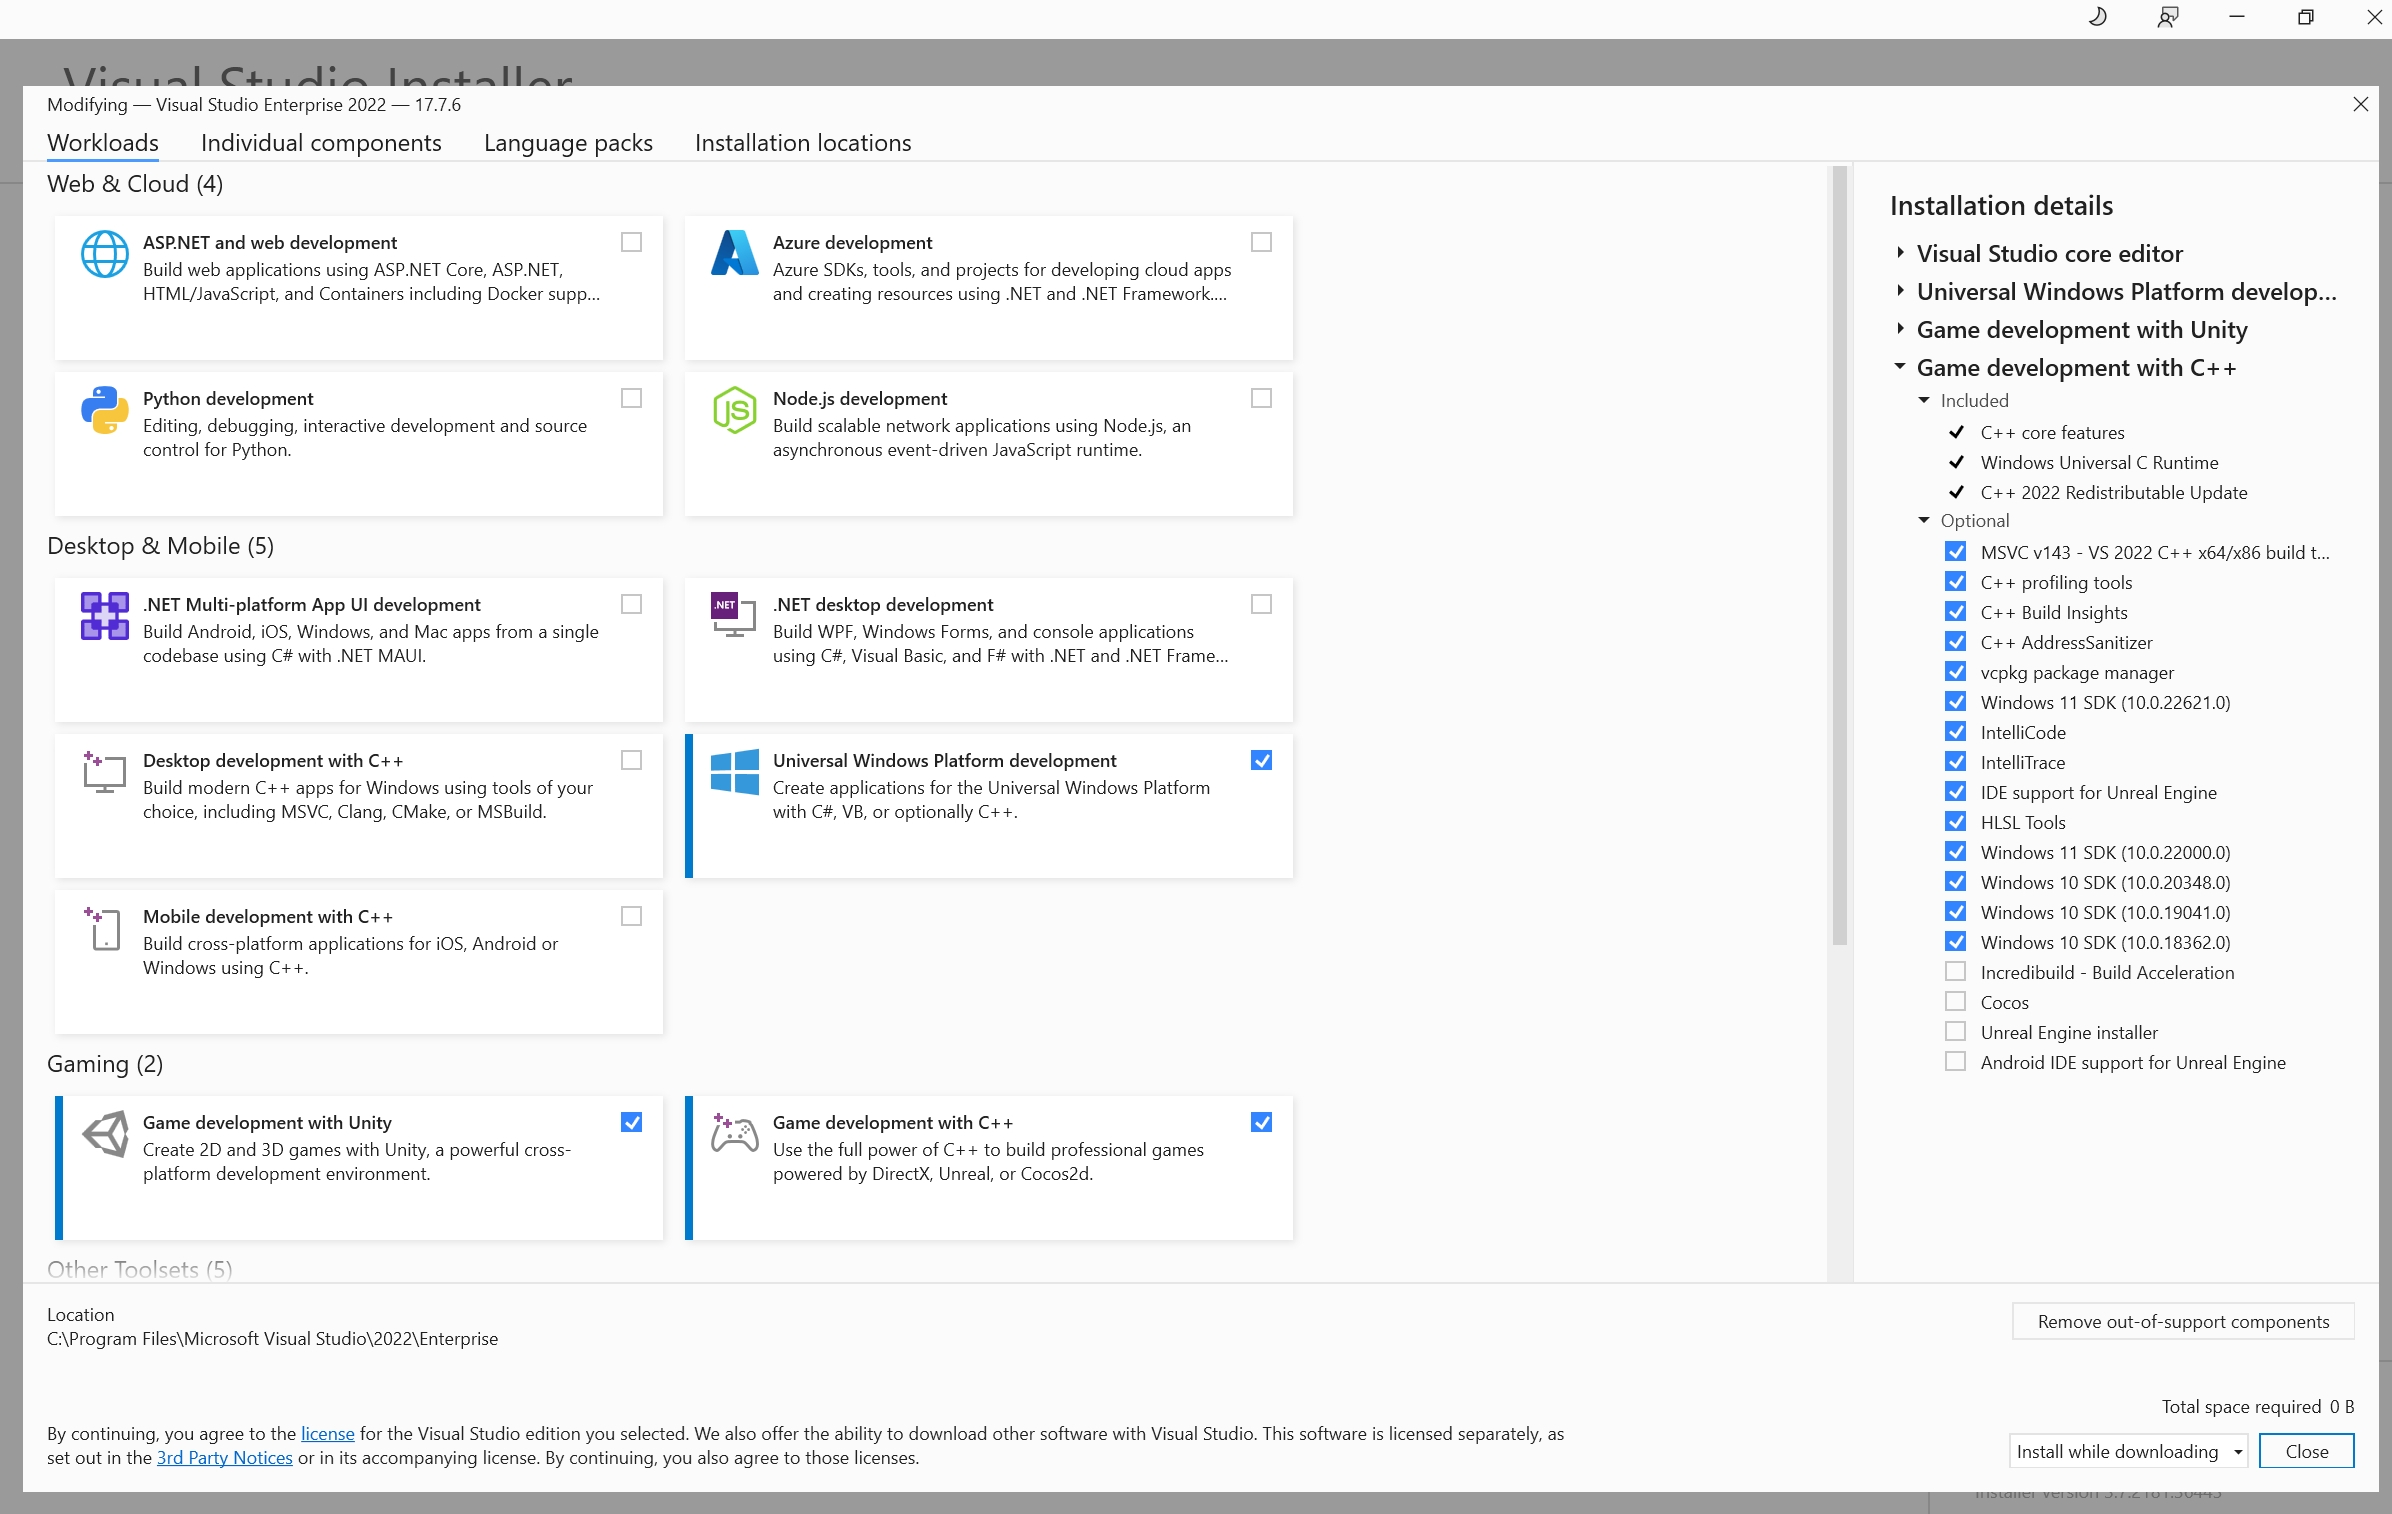This screenshot has height=1514, width=2392.
Task: Switch to the Individual components tab
Action: [320, 143]
